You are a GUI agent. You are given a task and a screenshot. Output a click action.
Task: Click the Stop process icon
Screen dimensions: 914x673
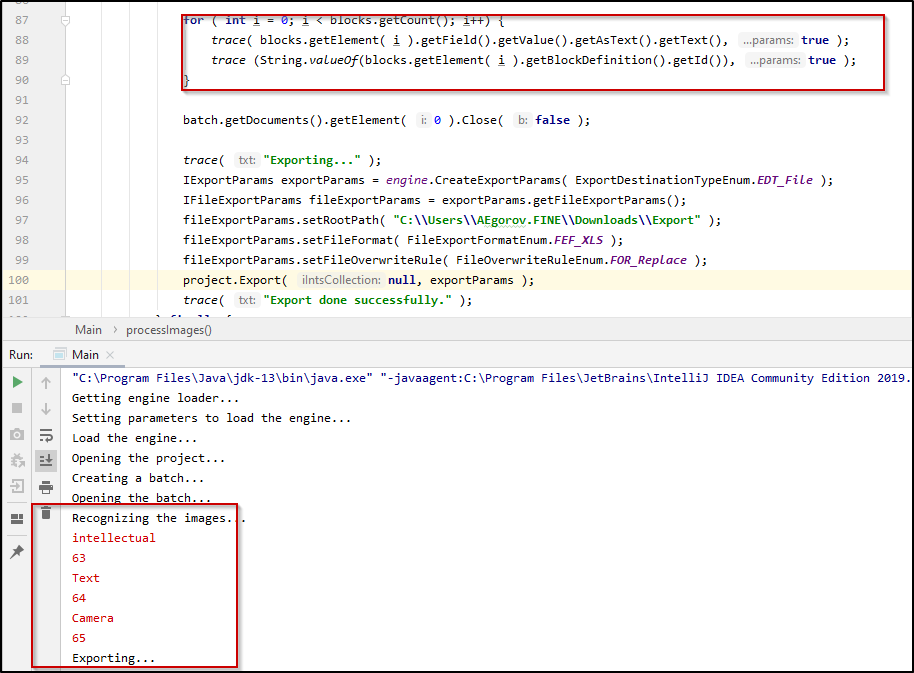tap(17, 408)
